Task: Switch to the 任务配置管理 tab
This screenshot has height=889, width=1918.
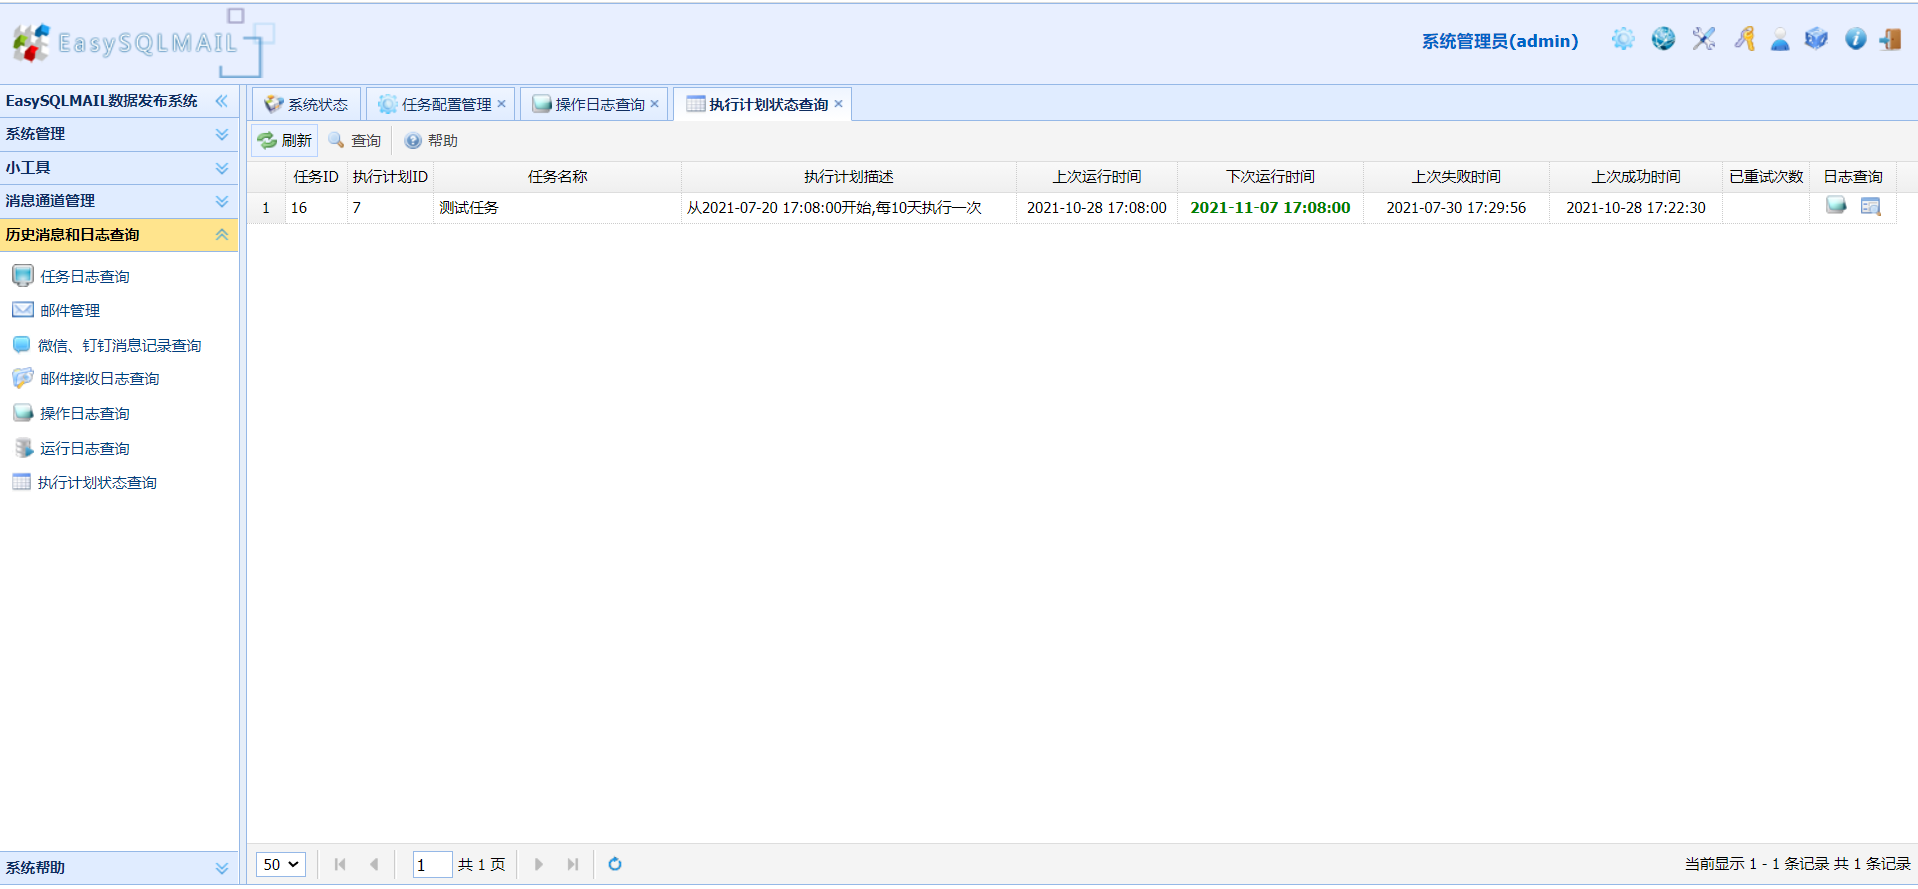Action: pos(441,104)
